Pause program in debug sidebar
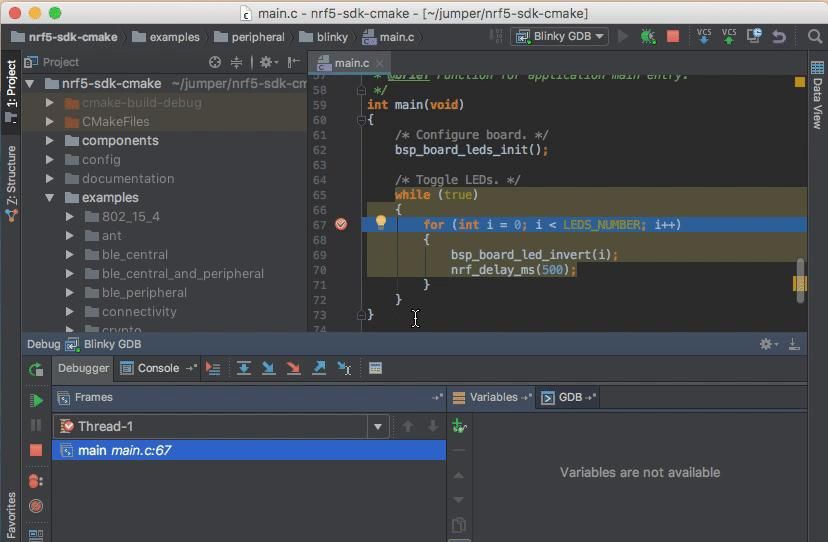This screenshot has height=542, width=828. (36, 425)
